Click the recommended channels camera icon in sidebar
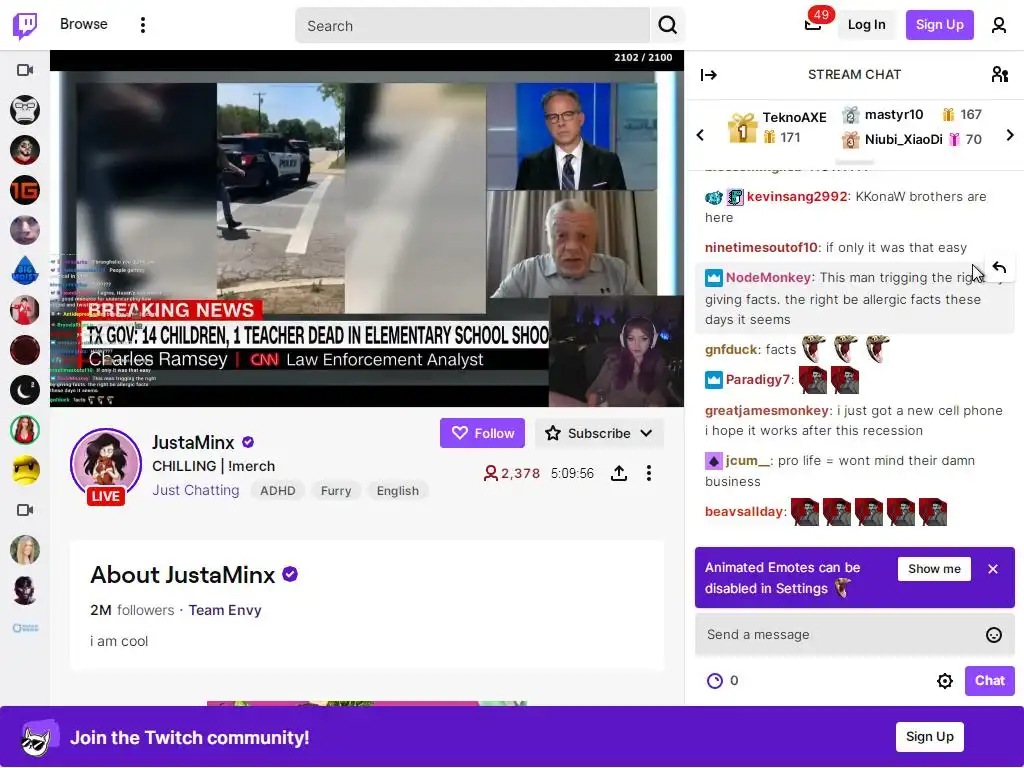 coord(25,510)
